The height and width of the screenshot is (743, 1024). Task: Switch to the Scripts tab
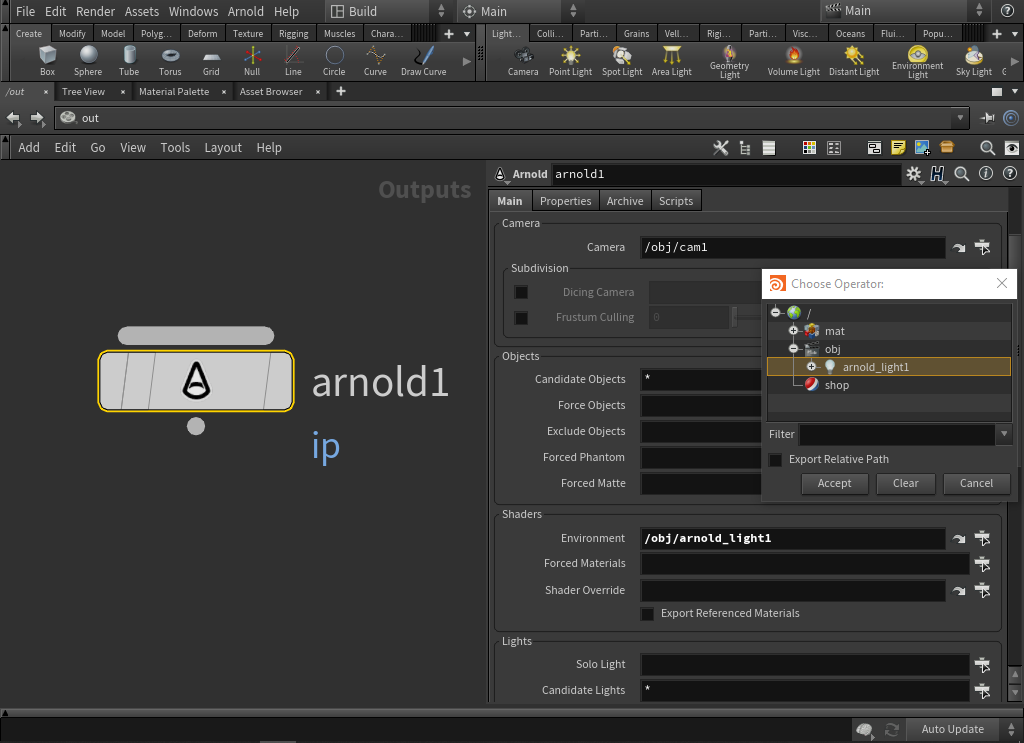point(676,201)
